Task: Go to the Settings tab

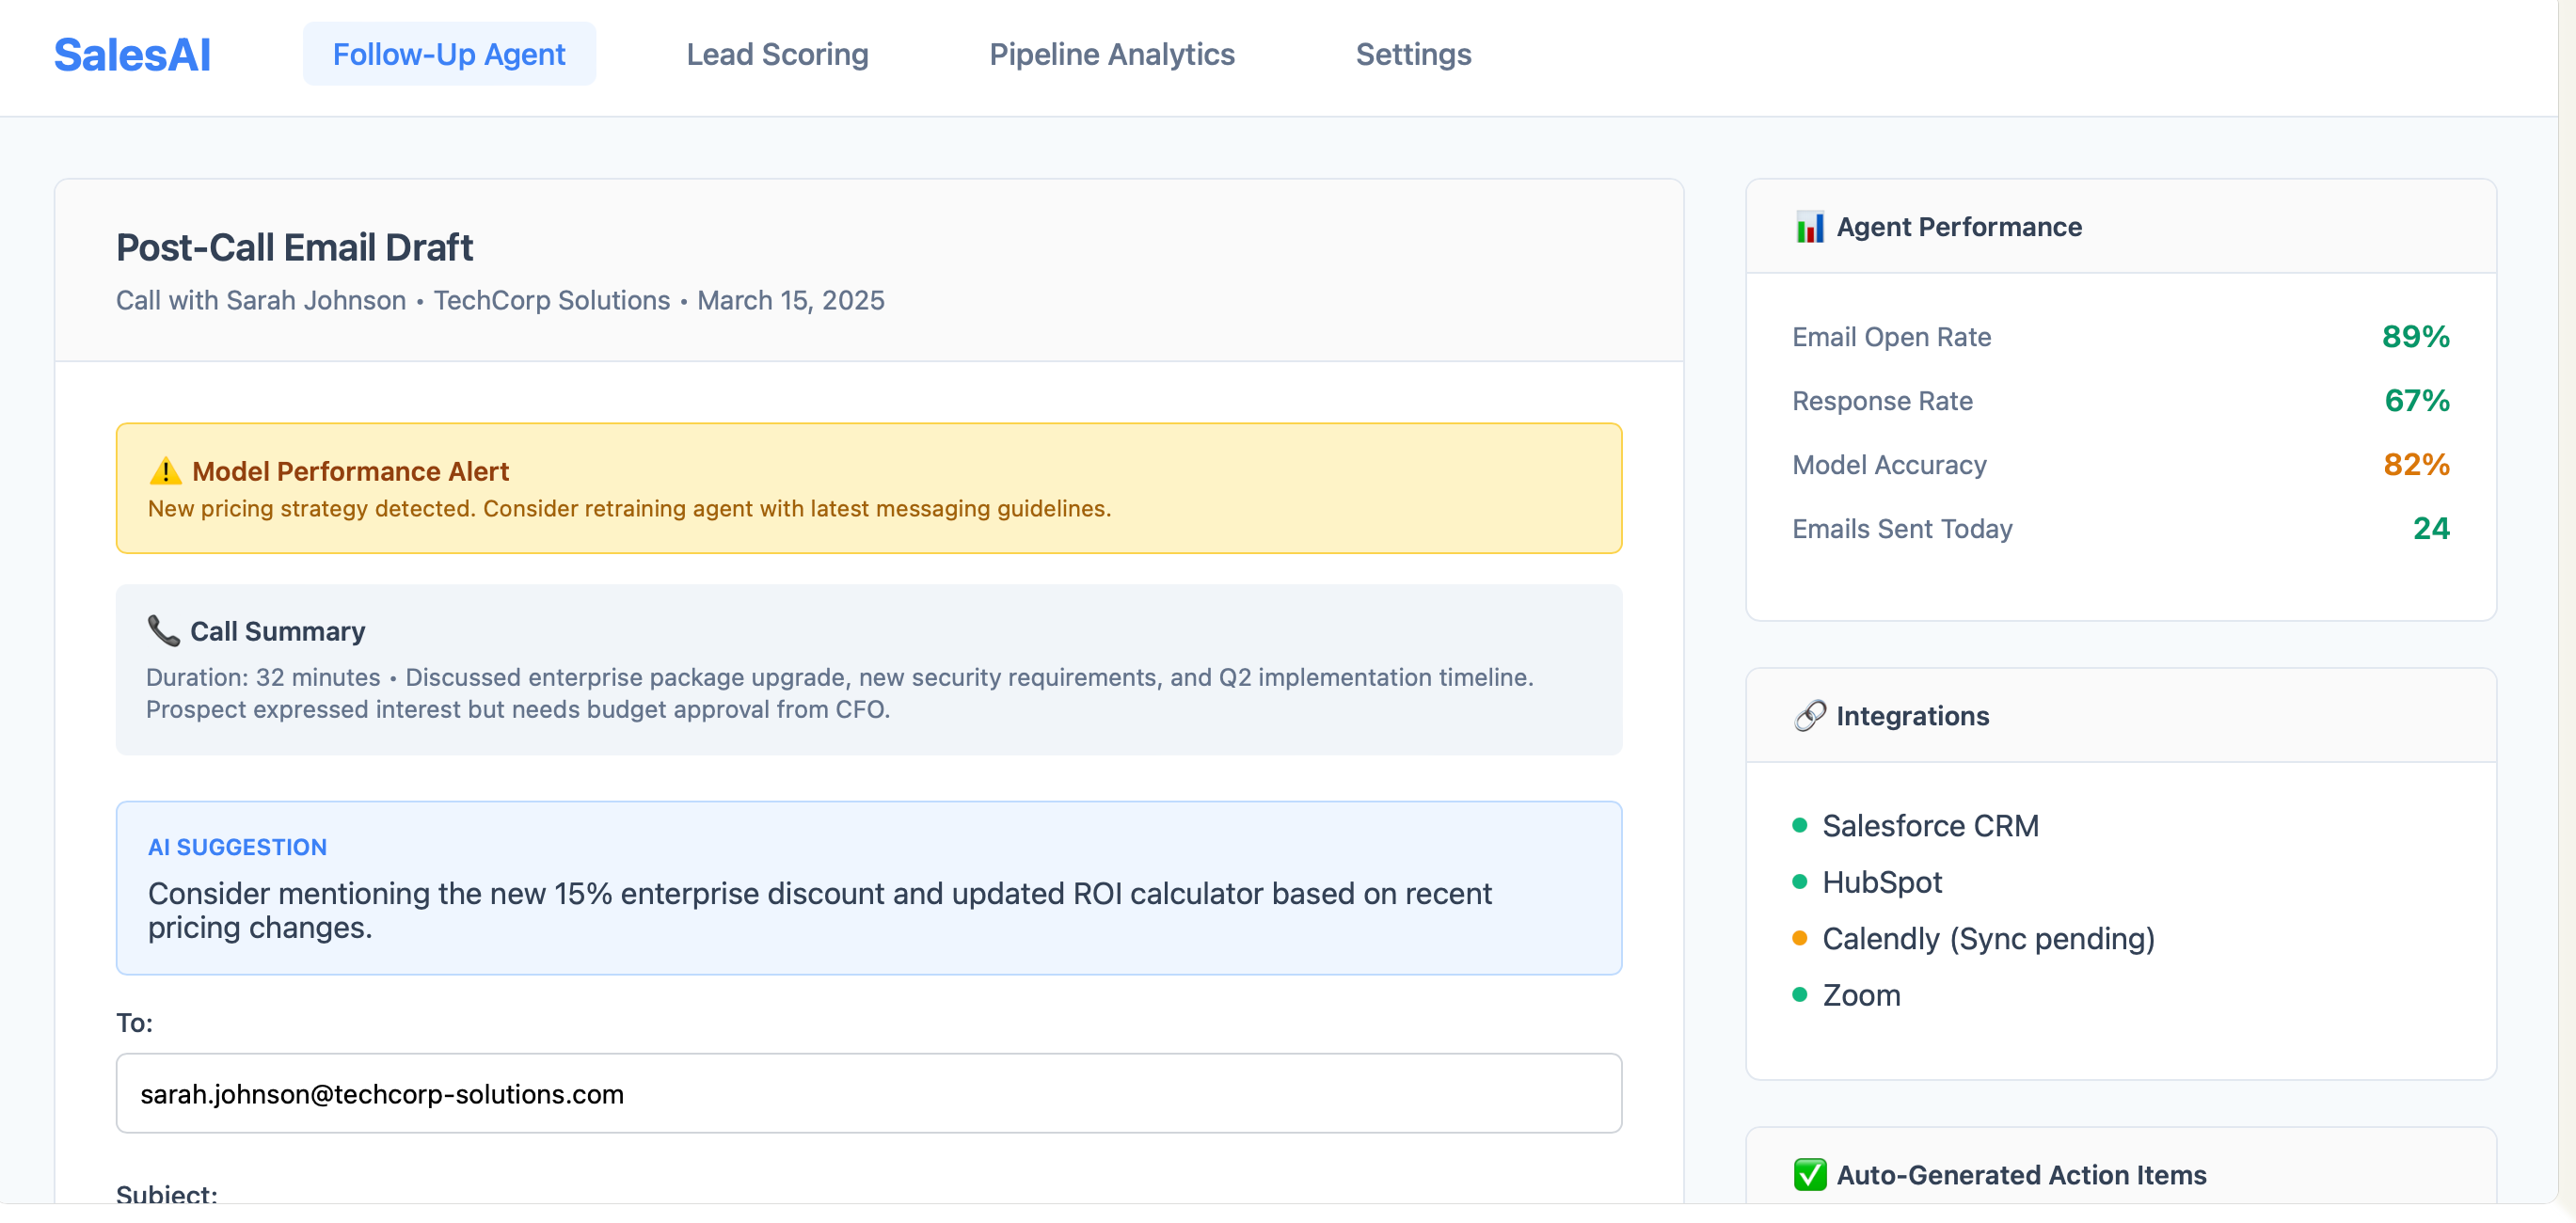Action: (x=1412, y=54)
